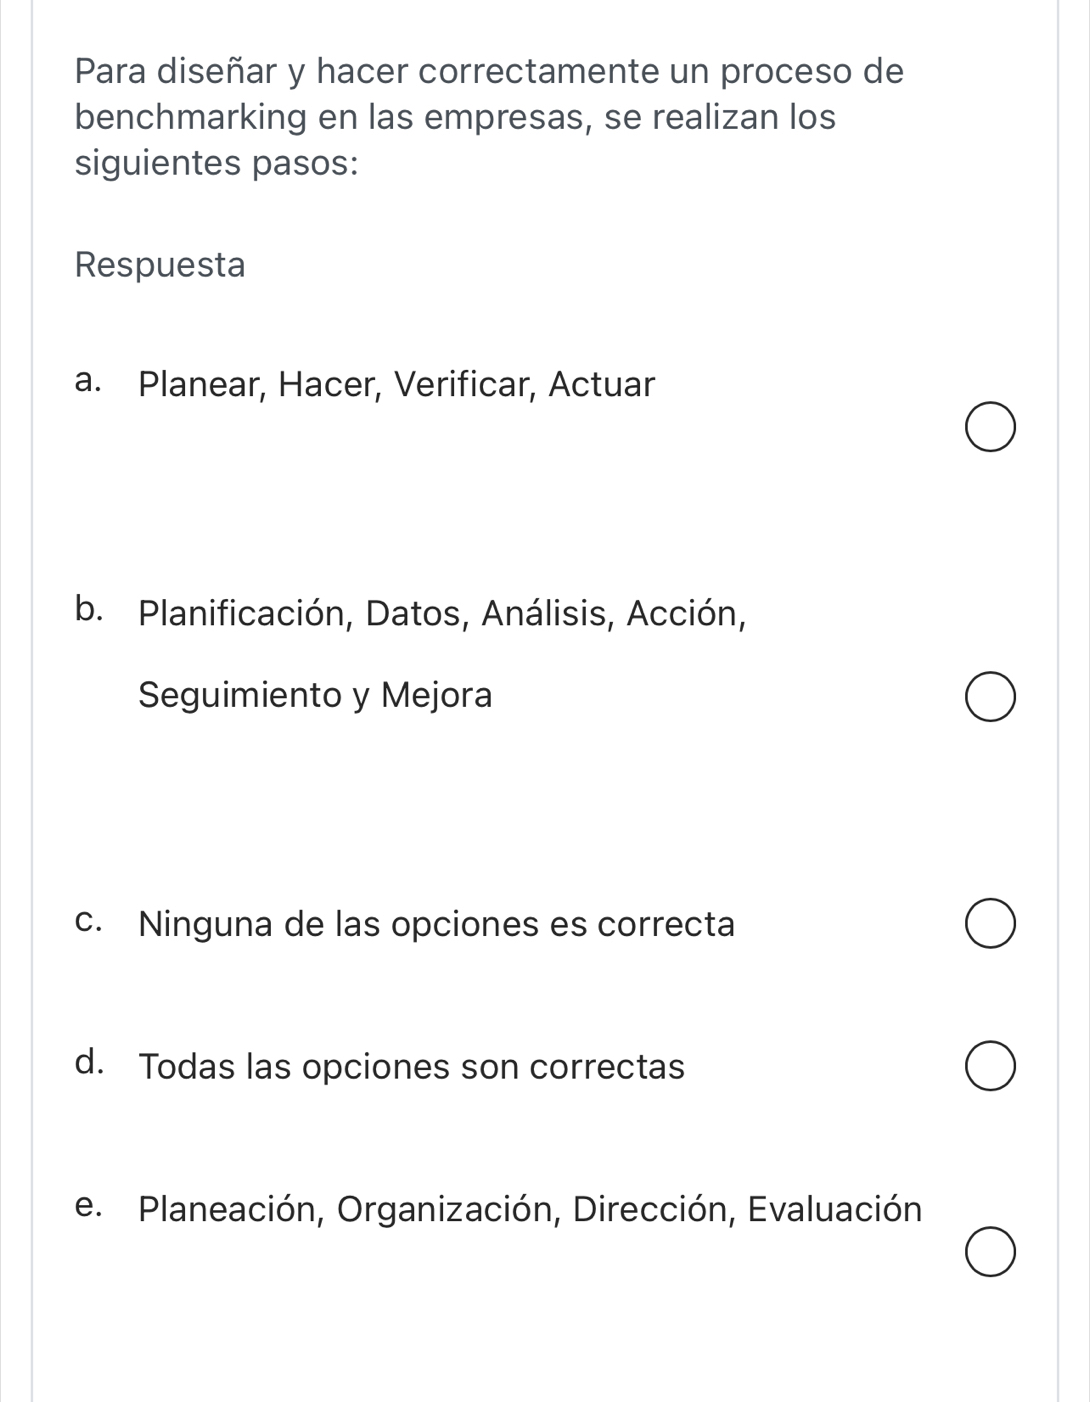Click "Planeación, Organización, Dirección, Evaluación" answer text
This screenshot has height=1402, width=1090.
coord(530,1210)
